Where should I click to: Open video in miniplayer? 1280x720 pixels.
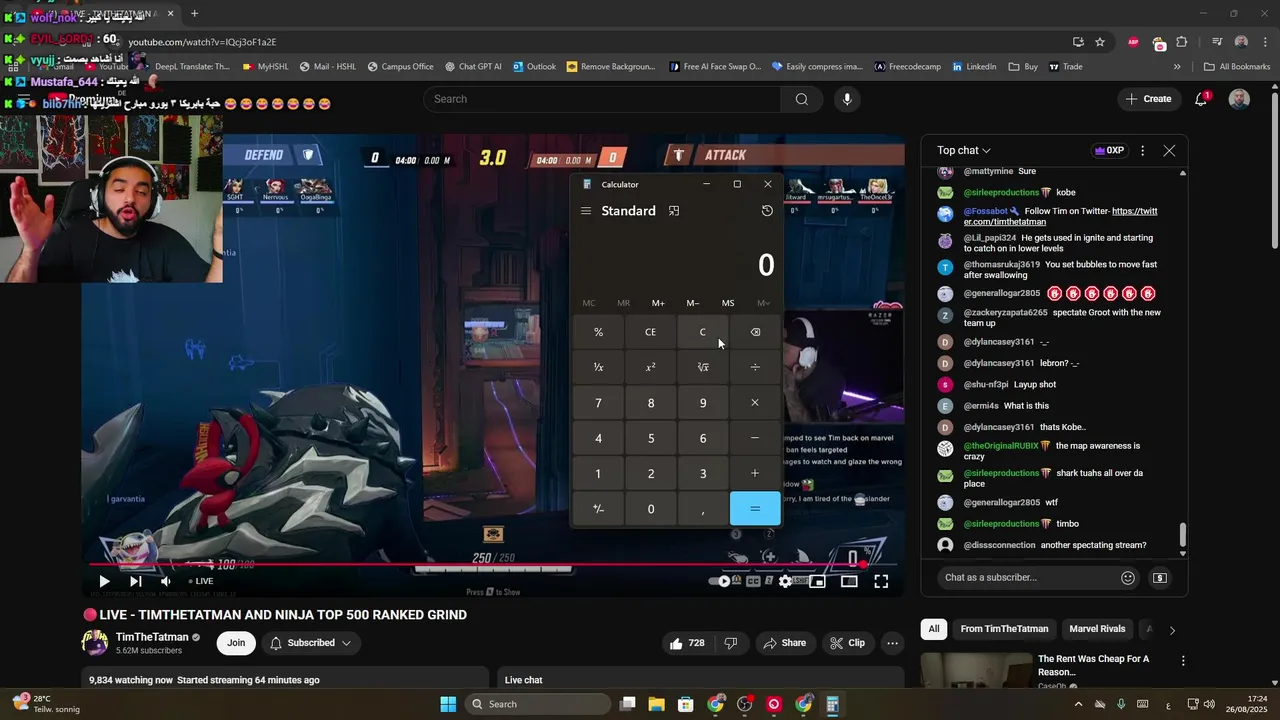817,581
